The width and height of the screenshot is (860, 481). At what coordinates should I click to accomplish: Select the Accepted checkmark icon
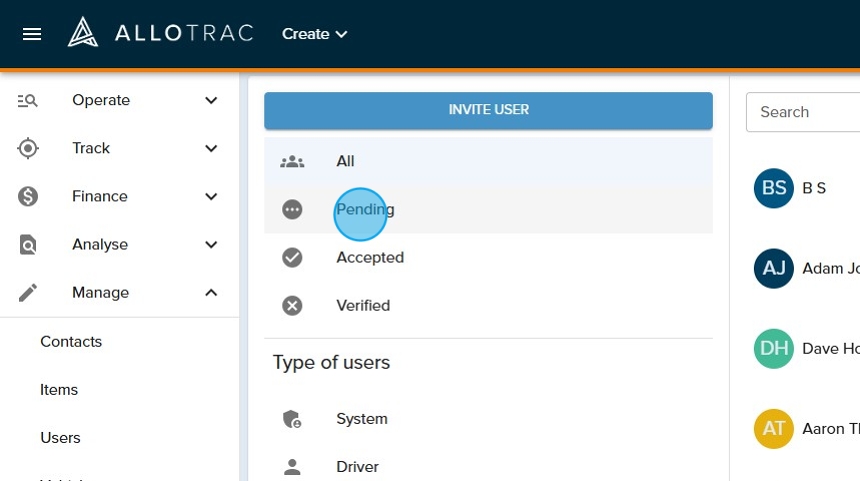tap(292, 257)
